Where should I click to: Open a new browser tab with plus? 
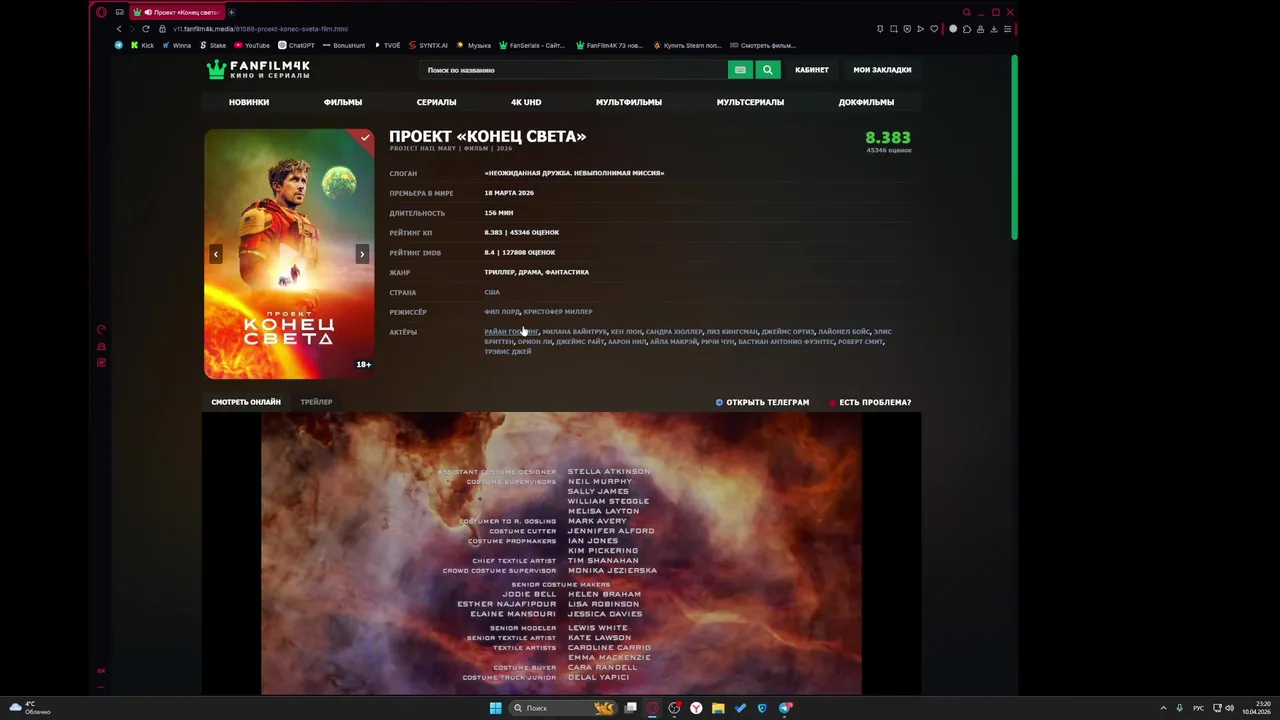tap(231, 12)
